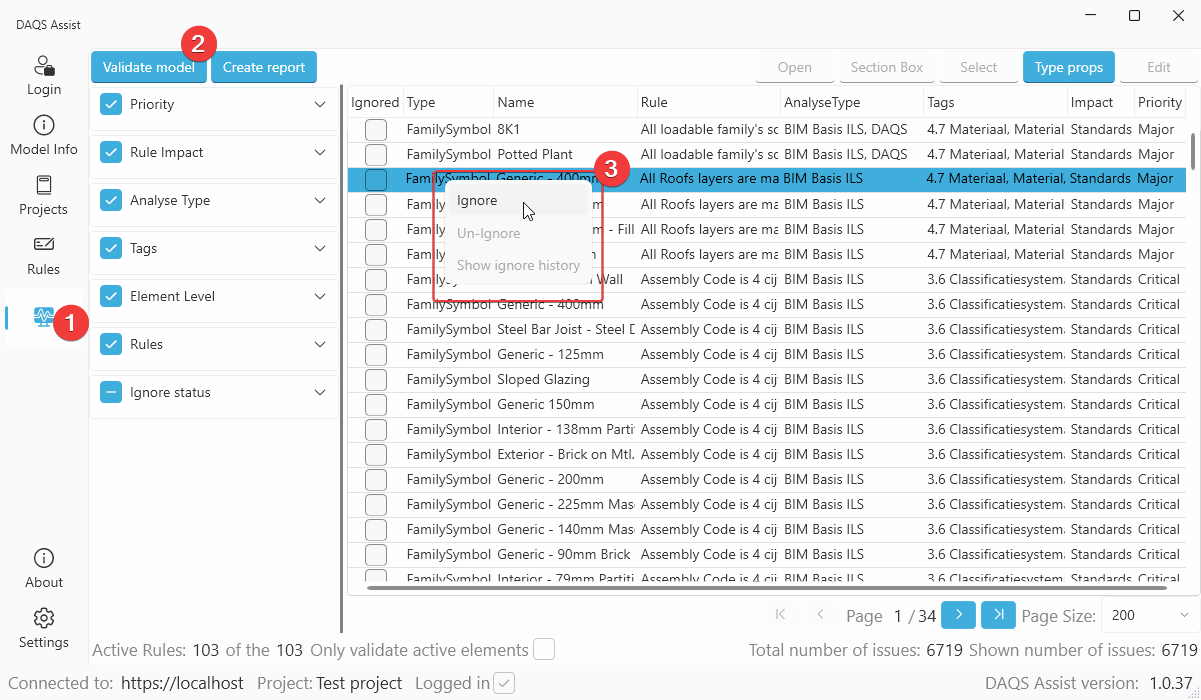
Task: Enable Only validate active elements checkbox
Action: 543,650
